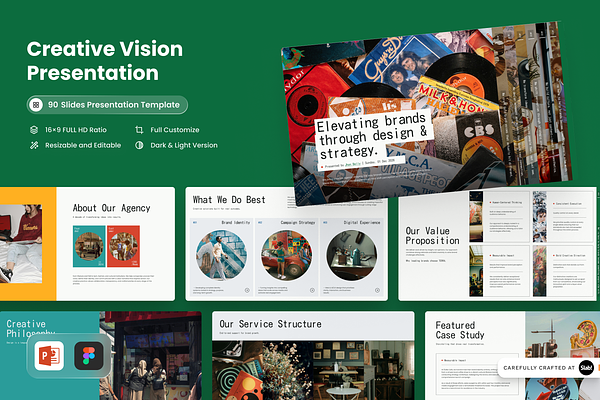Open the Creative Philosophy slide
The image size is (600, 400).
click(101, 356)
